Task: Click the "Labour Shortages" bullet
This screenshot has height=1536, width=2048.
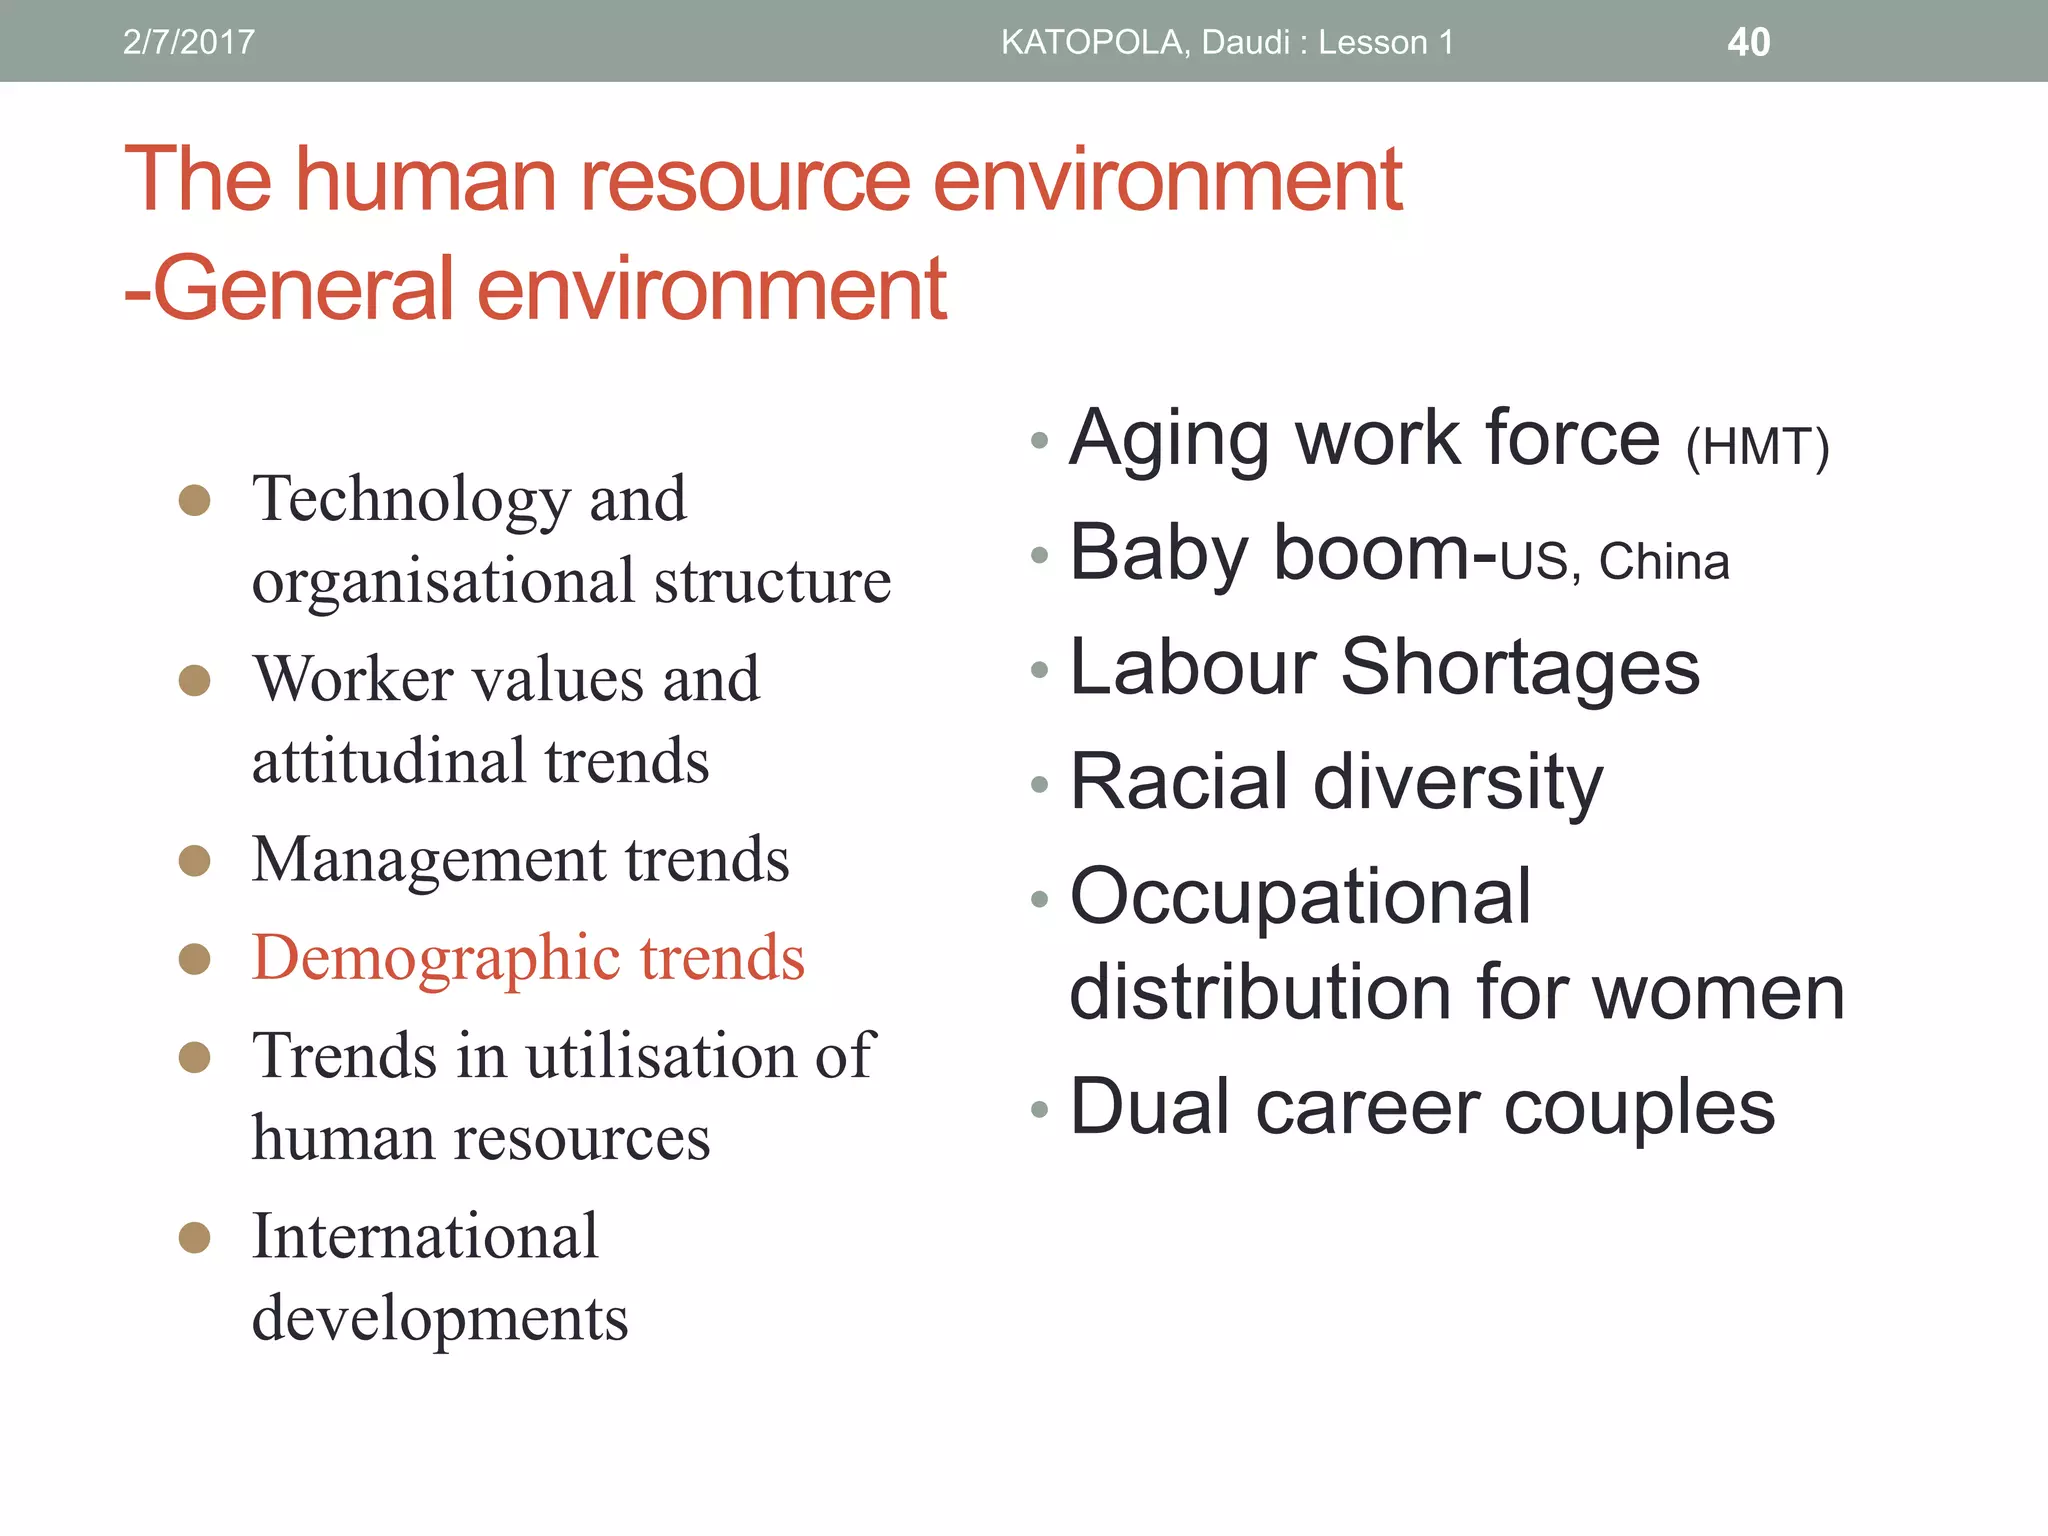Action: pyautogui.click(x=1384, y=667)
